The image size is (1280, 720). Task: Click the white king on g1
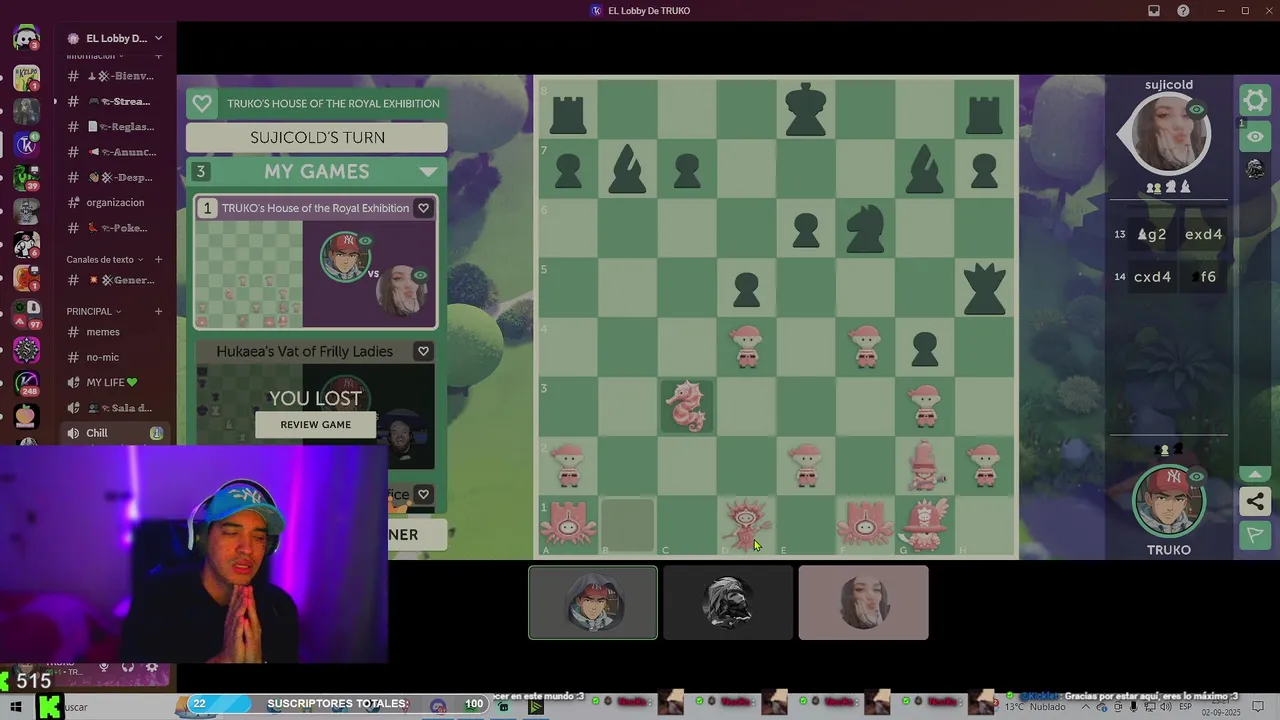(925, 525)
